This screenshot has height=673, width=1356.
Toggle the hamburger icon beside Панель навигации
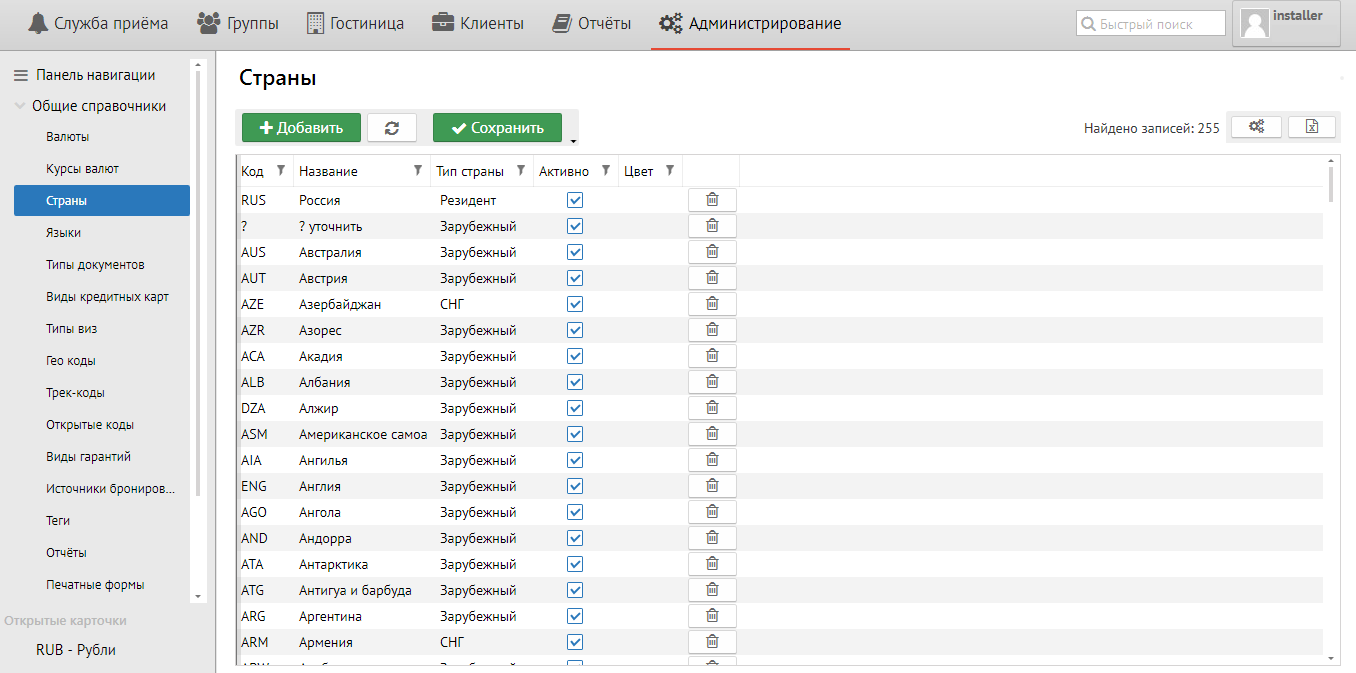point(20,75)
